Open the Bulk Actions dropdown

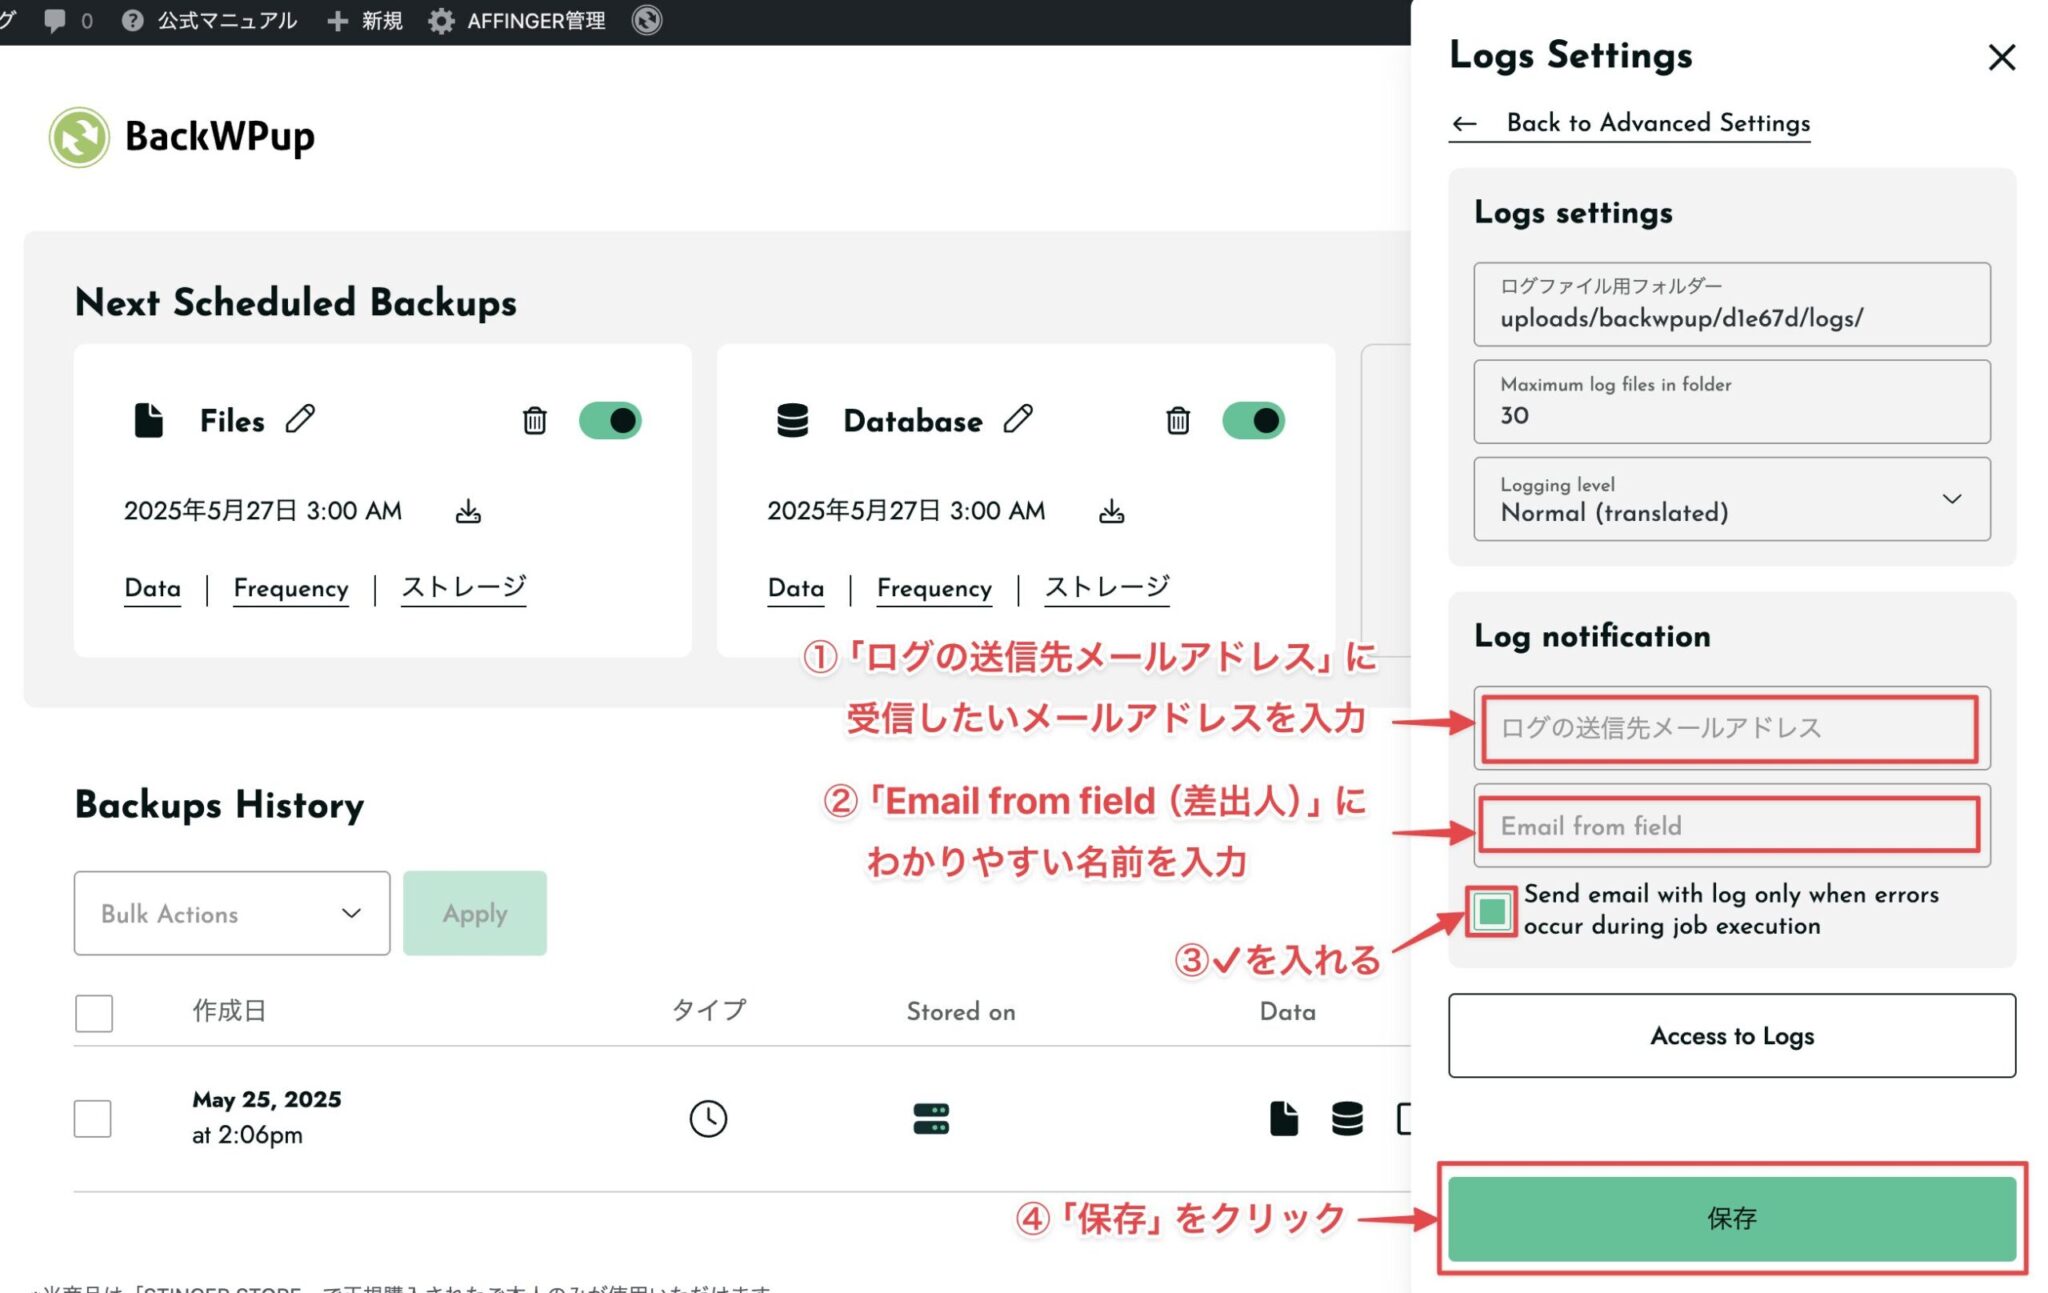click(x=230, y=913)
